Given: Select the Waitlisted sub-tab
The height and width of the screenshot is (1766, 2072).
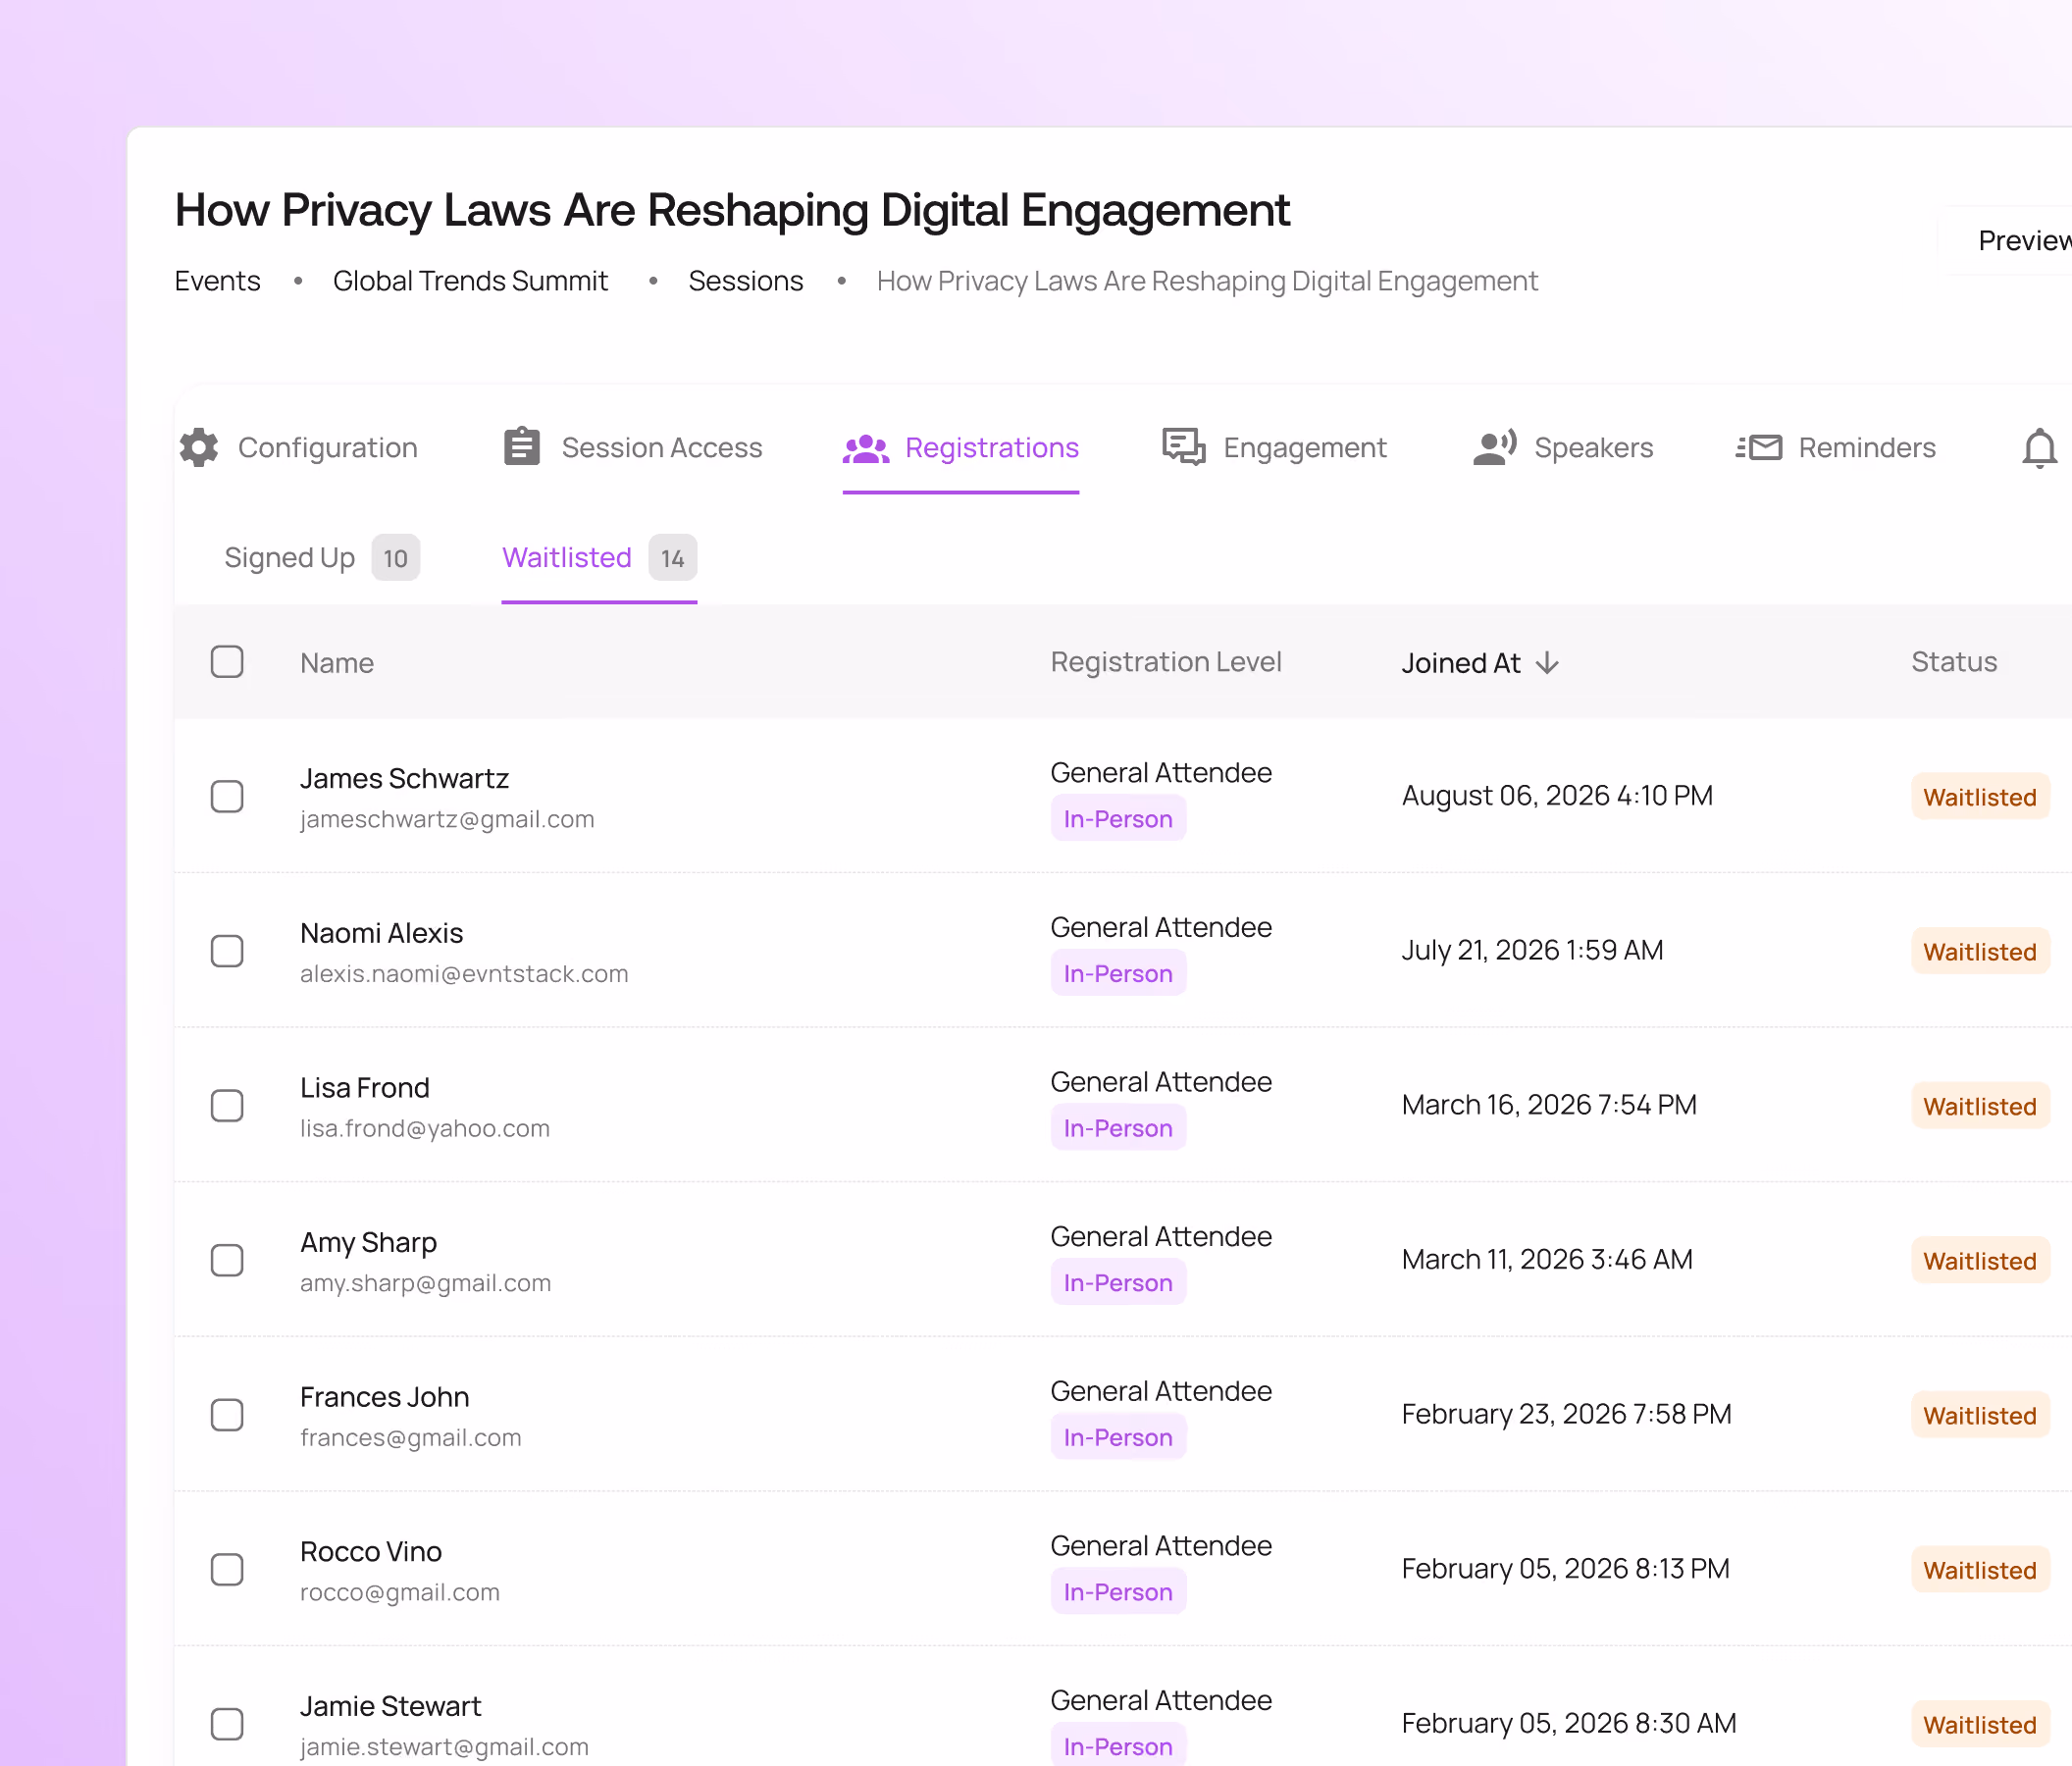Looking at the screenshot, I should click(599, 557).
